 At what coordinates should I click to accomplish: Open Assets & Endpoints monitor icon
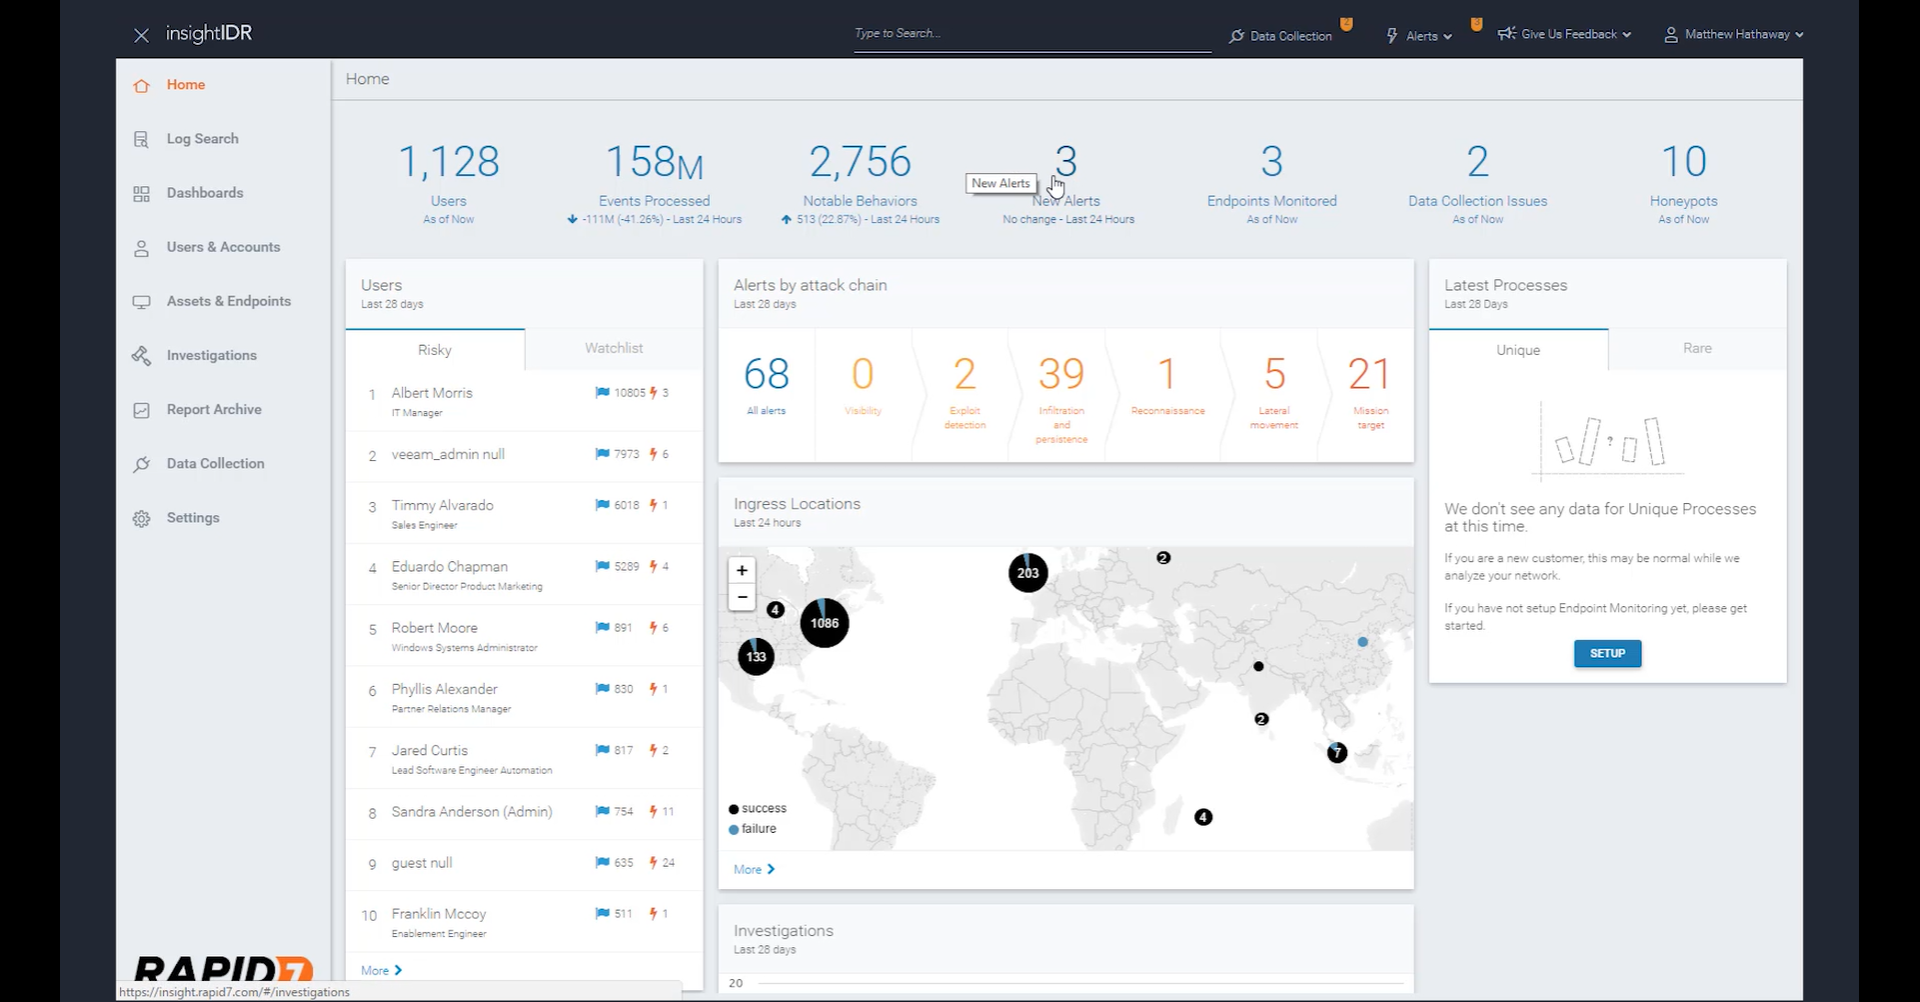(x=141, y=302)
